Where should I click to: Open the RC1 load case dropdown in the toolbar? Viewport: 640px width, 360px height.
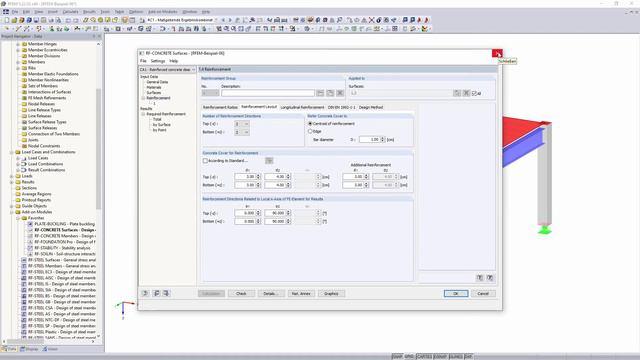pos(216,20)
